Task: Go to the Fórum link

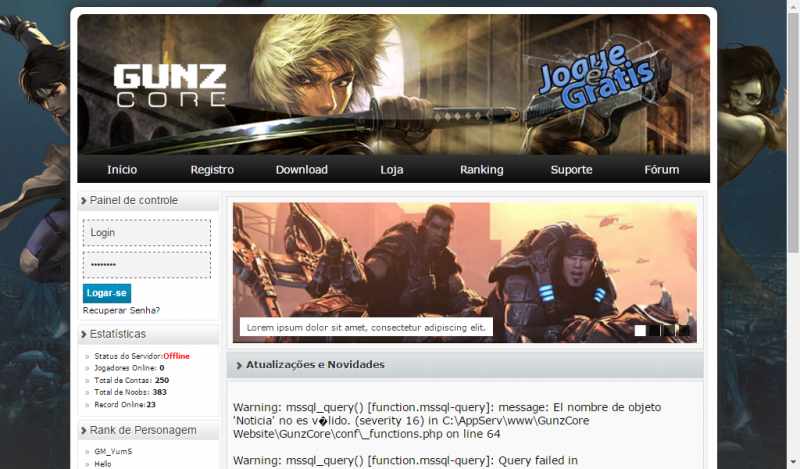Action: click(661, 169)
